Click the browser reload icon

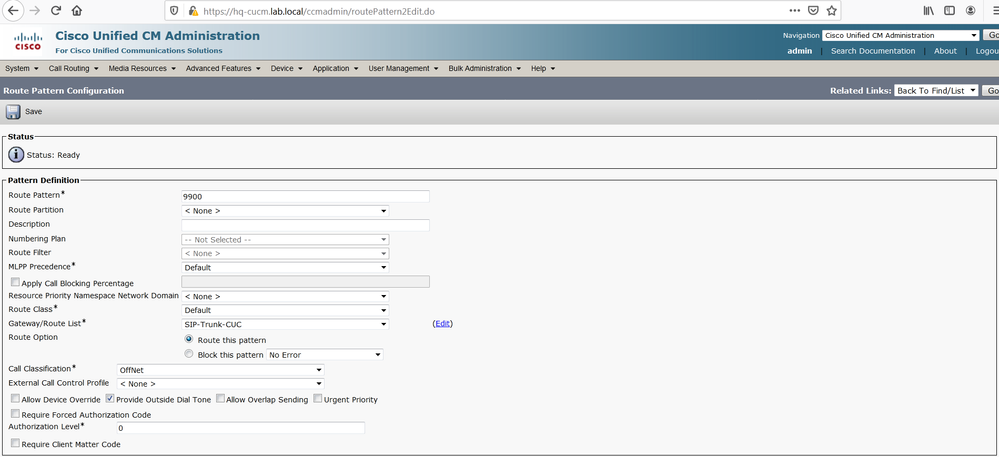[x=56, y=11]
